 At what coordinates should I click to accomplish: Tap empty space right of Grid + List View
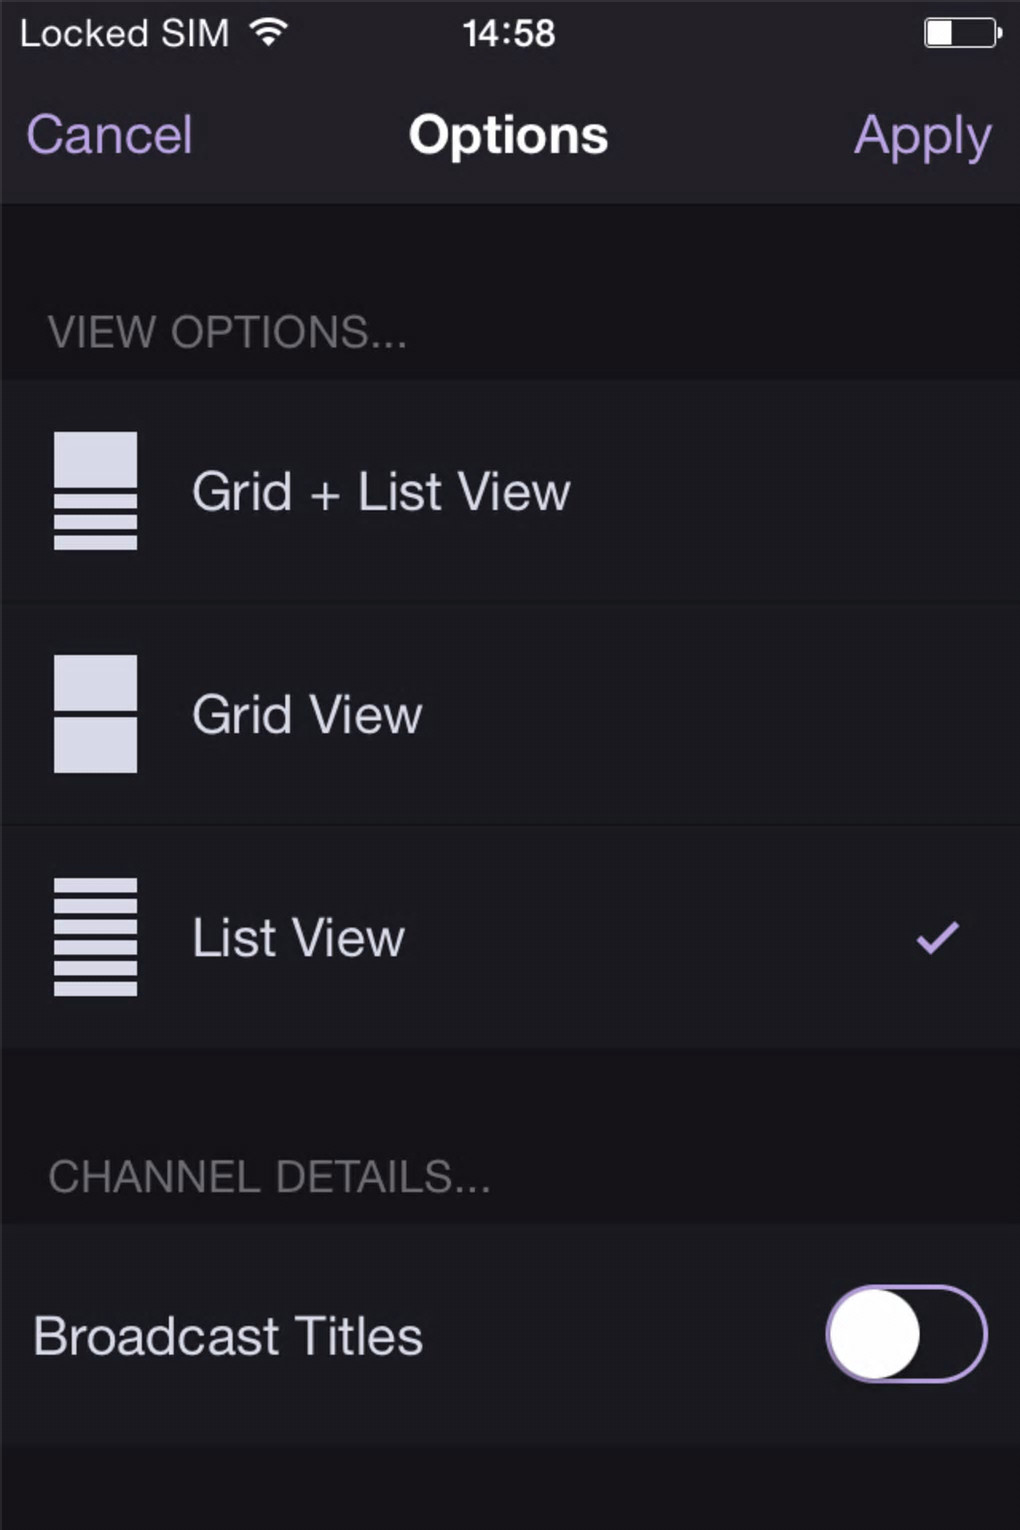coord(790,491)
